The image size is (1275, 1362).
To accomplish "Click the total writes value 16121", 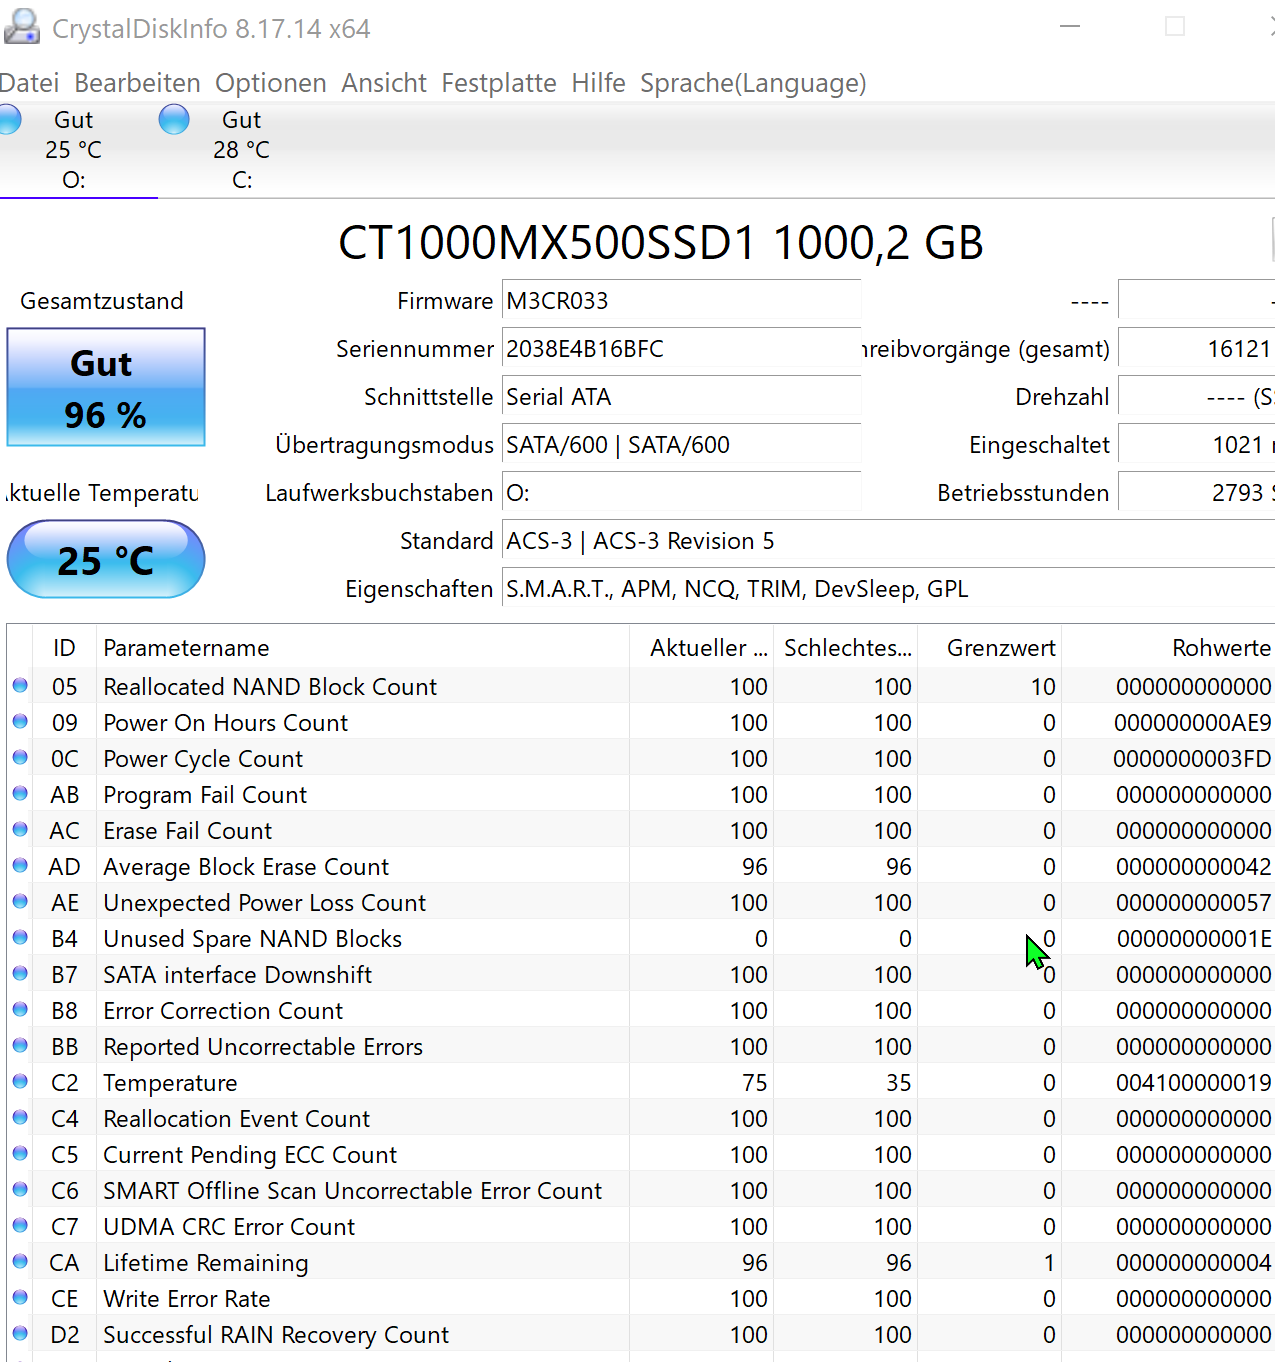I will 1196,348.
